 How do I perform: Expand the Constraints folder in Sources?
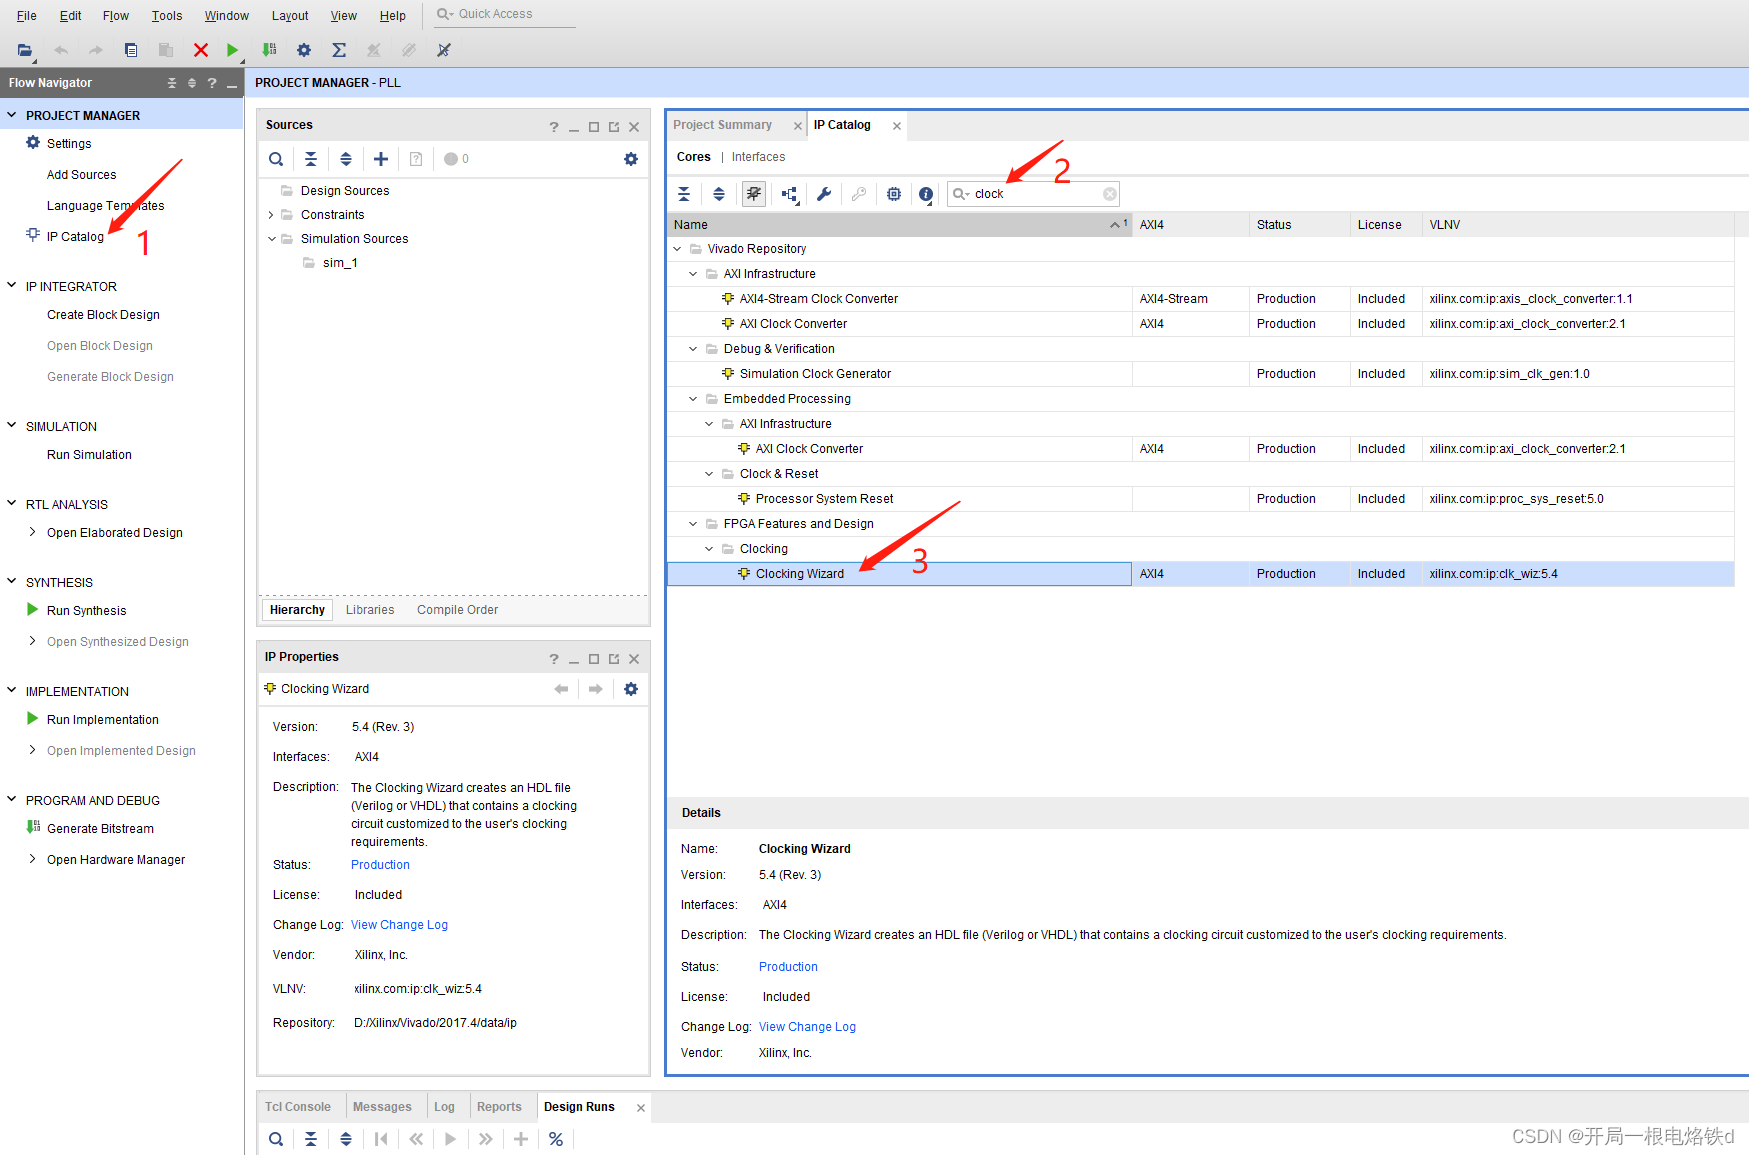click(271, 215)
